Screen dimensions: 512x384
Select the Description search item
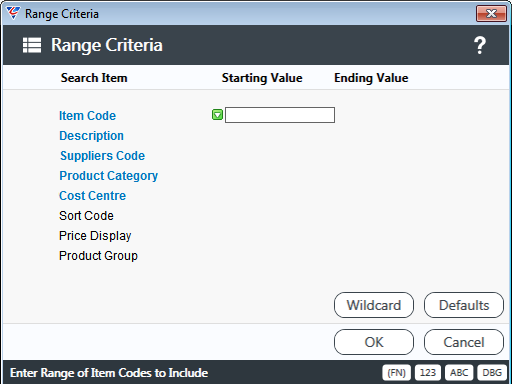(91, 136)
